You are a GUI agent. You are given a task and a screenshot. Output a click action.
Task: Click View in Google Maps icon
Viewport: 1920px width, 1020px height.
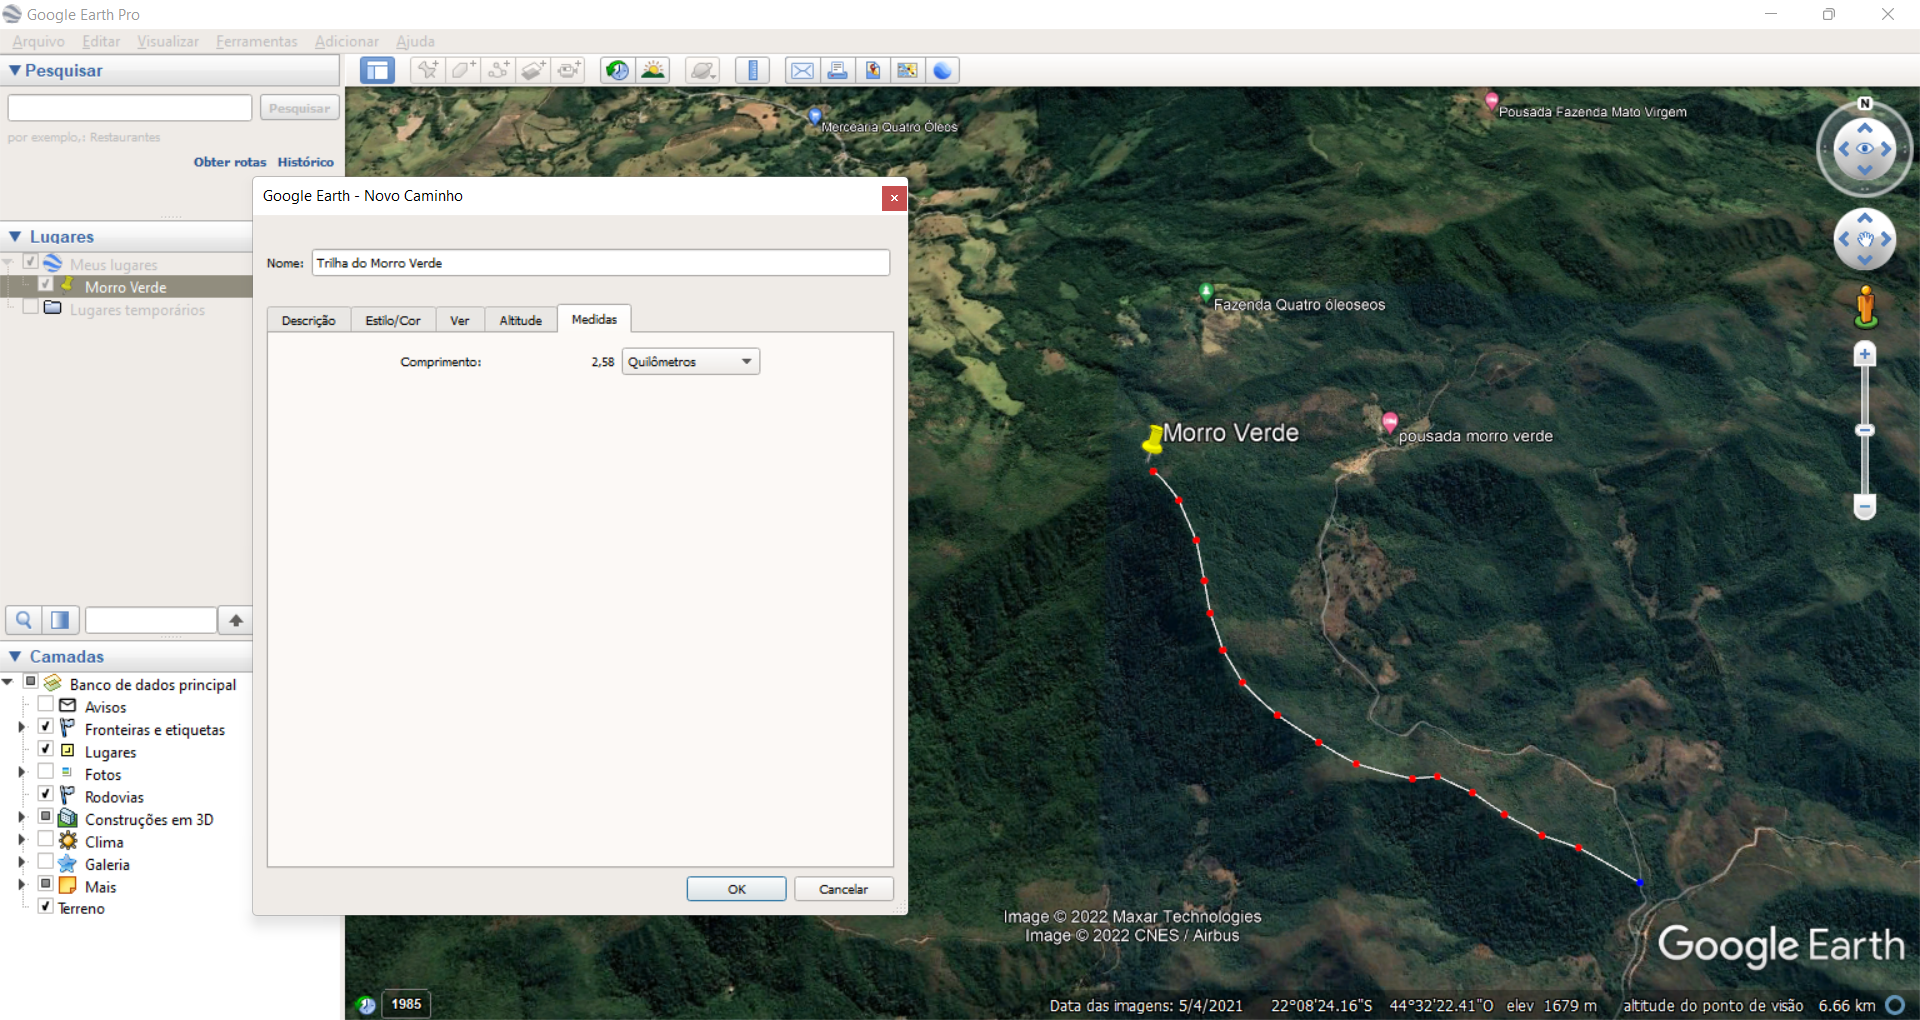click(x=907, y=70)
